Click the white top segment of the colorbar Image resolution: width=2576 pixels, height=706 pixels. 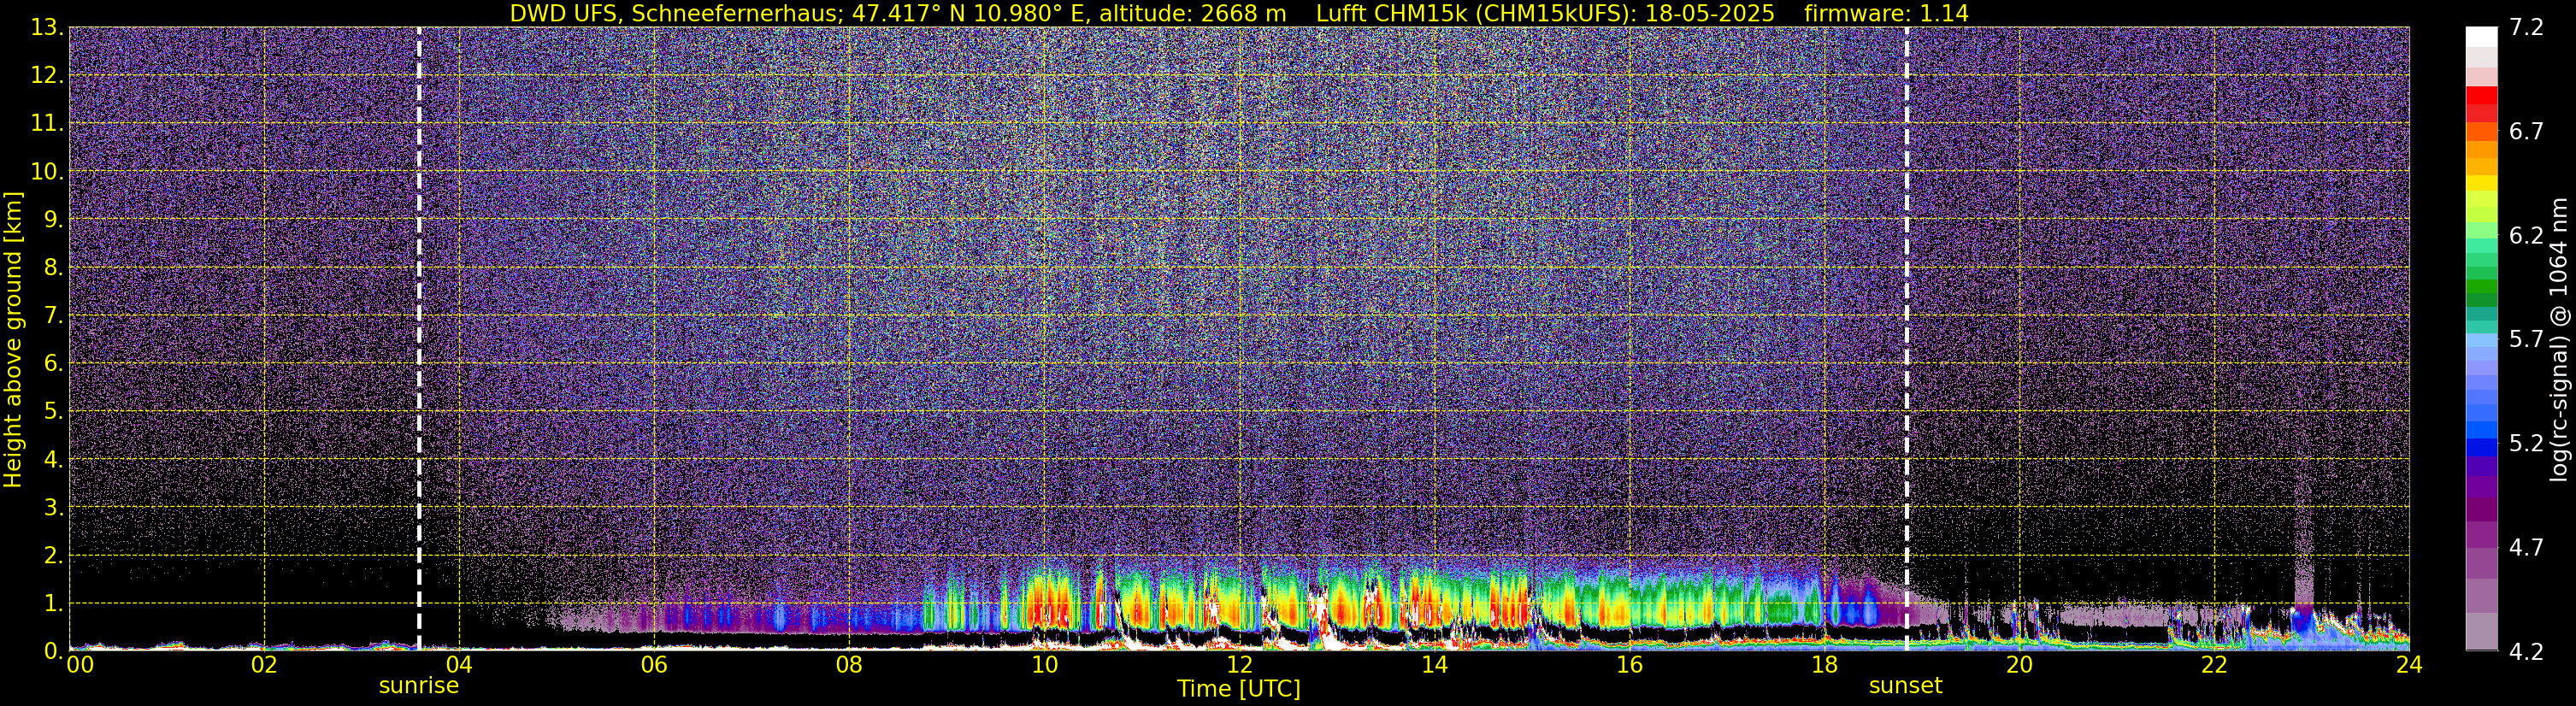point(2481,37)
